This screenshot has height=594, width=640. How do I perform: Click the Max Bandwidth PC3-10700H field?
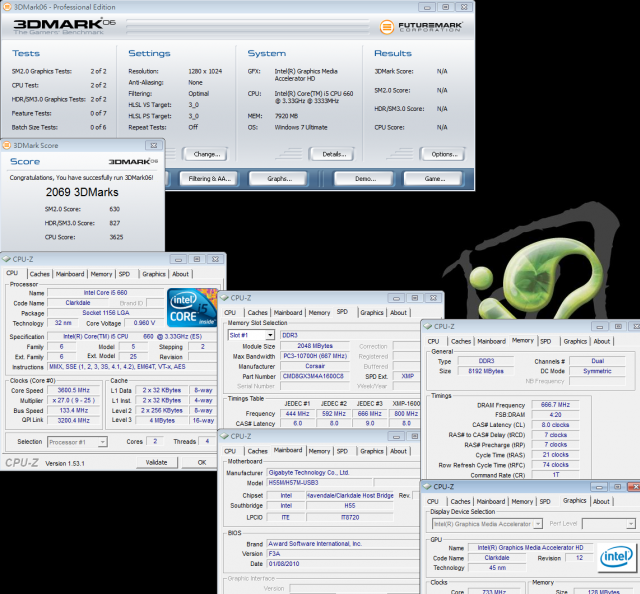(315, 356)
